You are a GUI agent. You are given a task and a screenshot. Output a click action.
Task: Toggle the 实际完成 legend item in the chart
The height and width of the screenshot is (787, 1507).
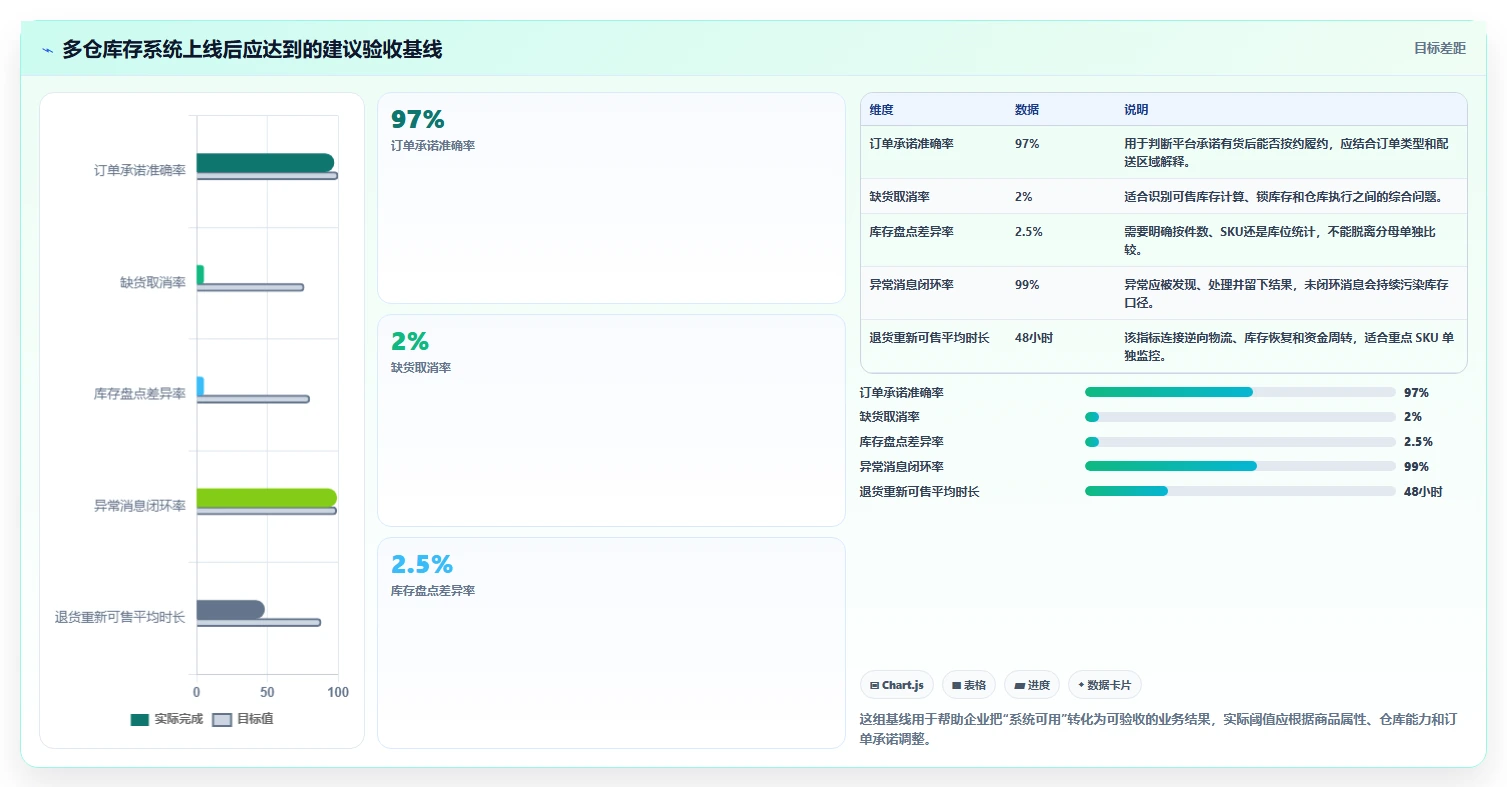167,719
